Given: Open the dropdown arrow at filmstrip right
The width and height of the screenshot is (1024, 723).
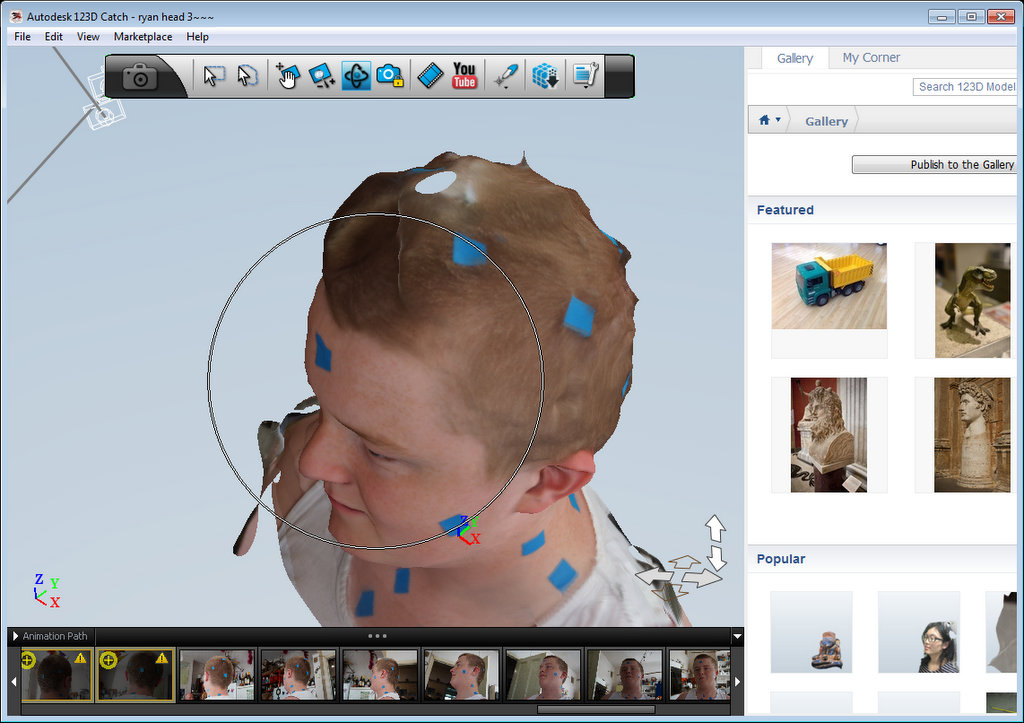Looking at the screenshot, I should tap(737, 636).
